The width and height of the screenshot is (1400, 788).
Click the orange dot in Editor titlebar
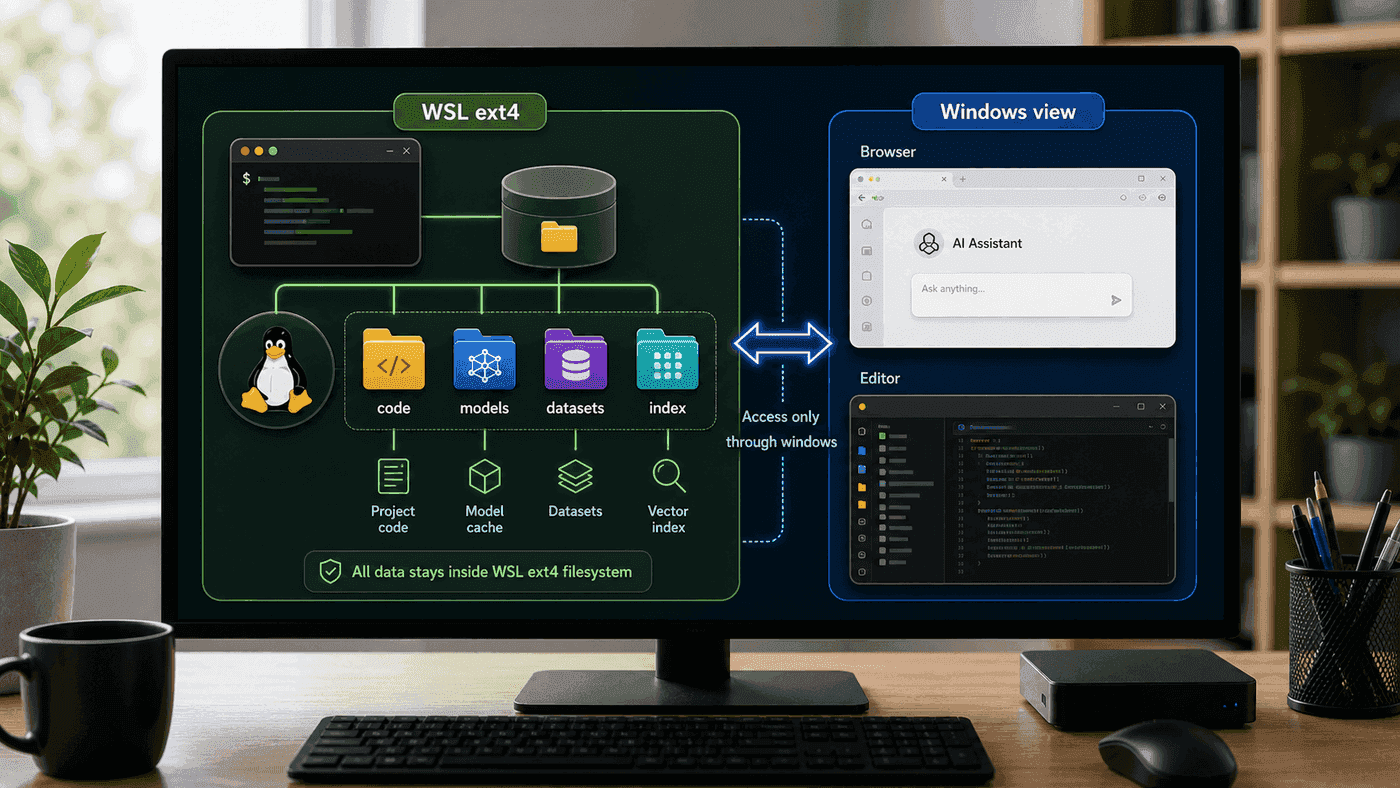tap(862, 407)
